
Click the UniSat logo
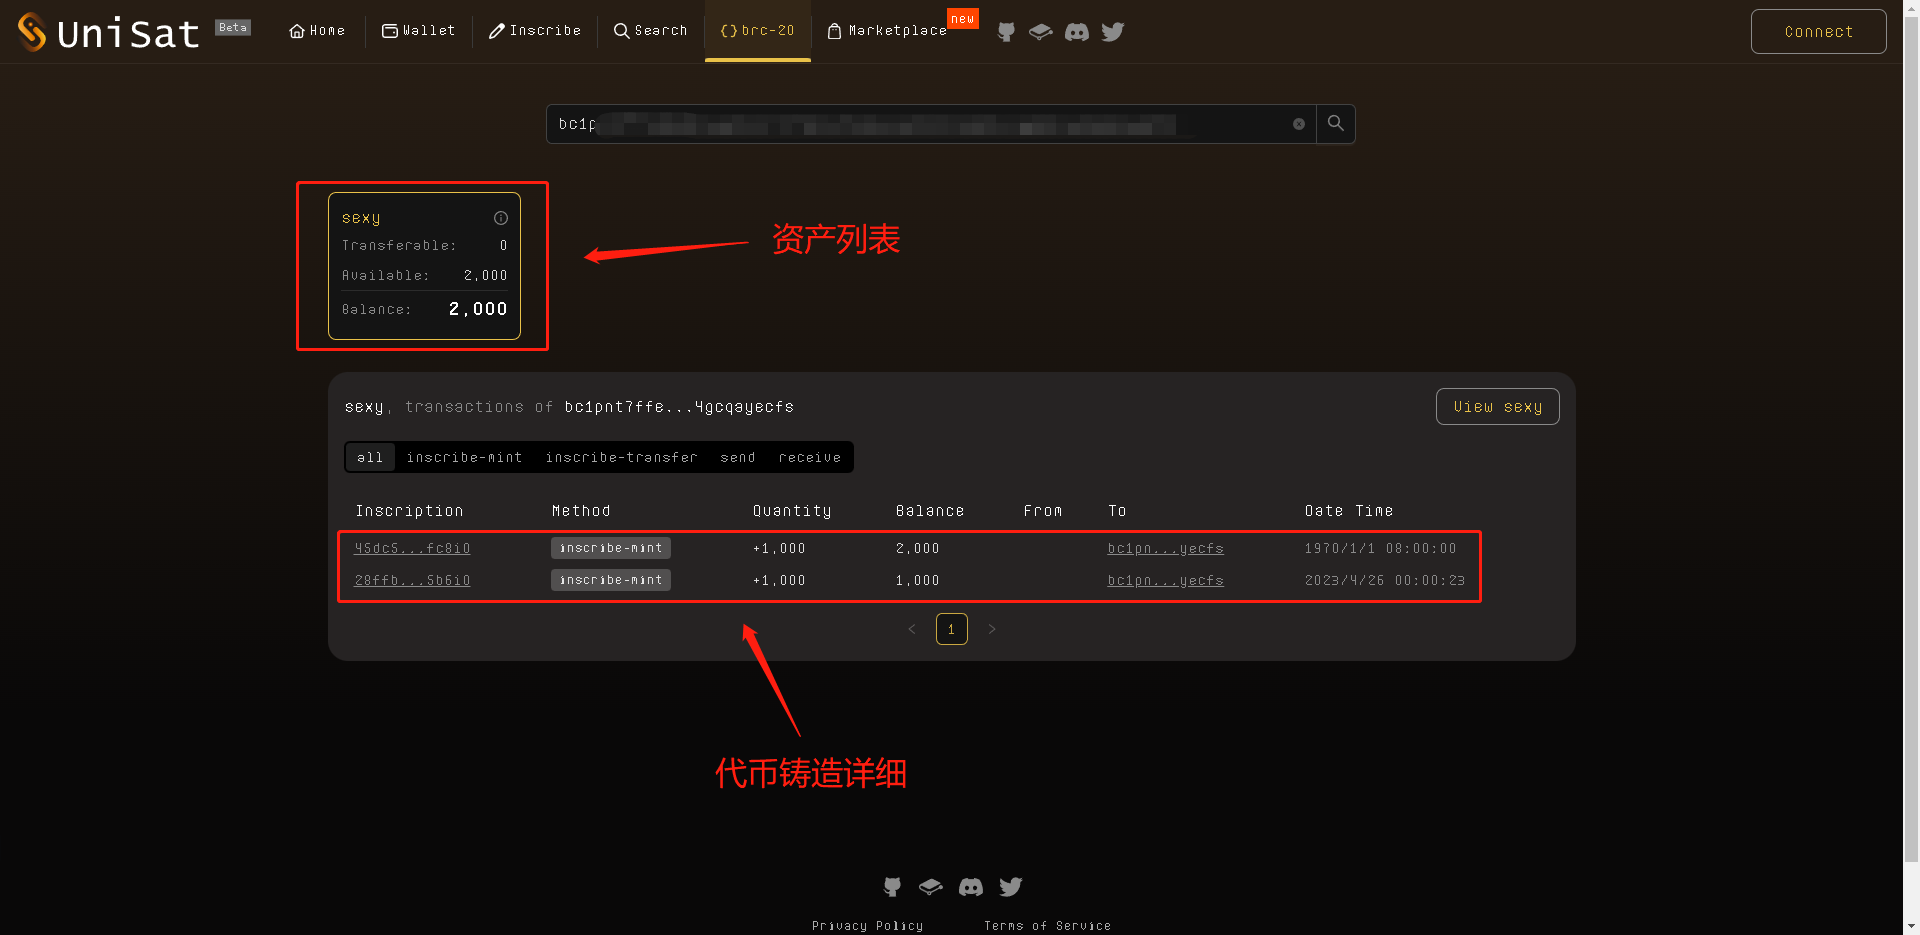point(108,32)
